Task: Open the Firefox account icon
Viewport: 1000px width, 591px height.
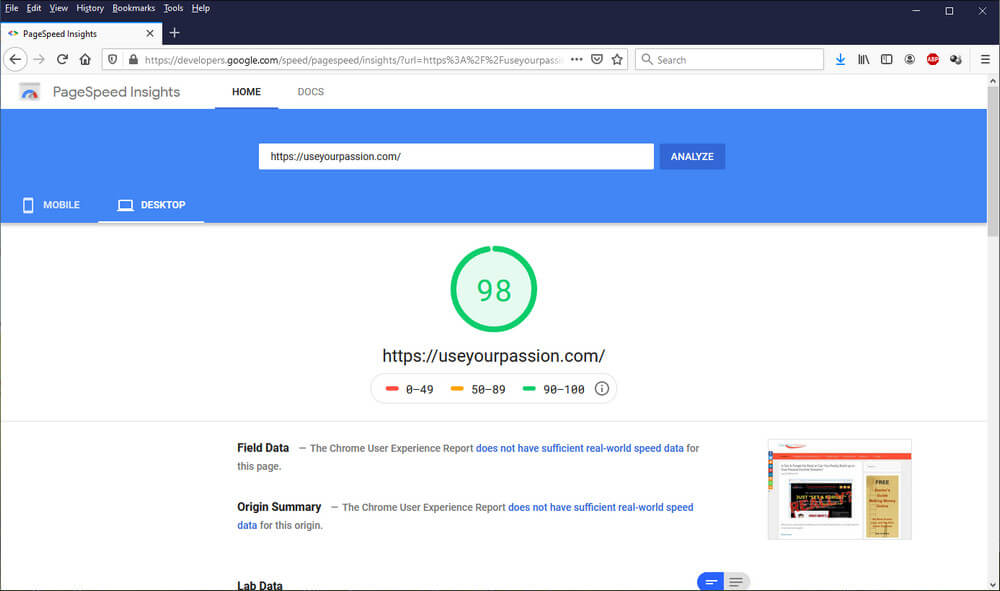Action: (x=909, y=59)
